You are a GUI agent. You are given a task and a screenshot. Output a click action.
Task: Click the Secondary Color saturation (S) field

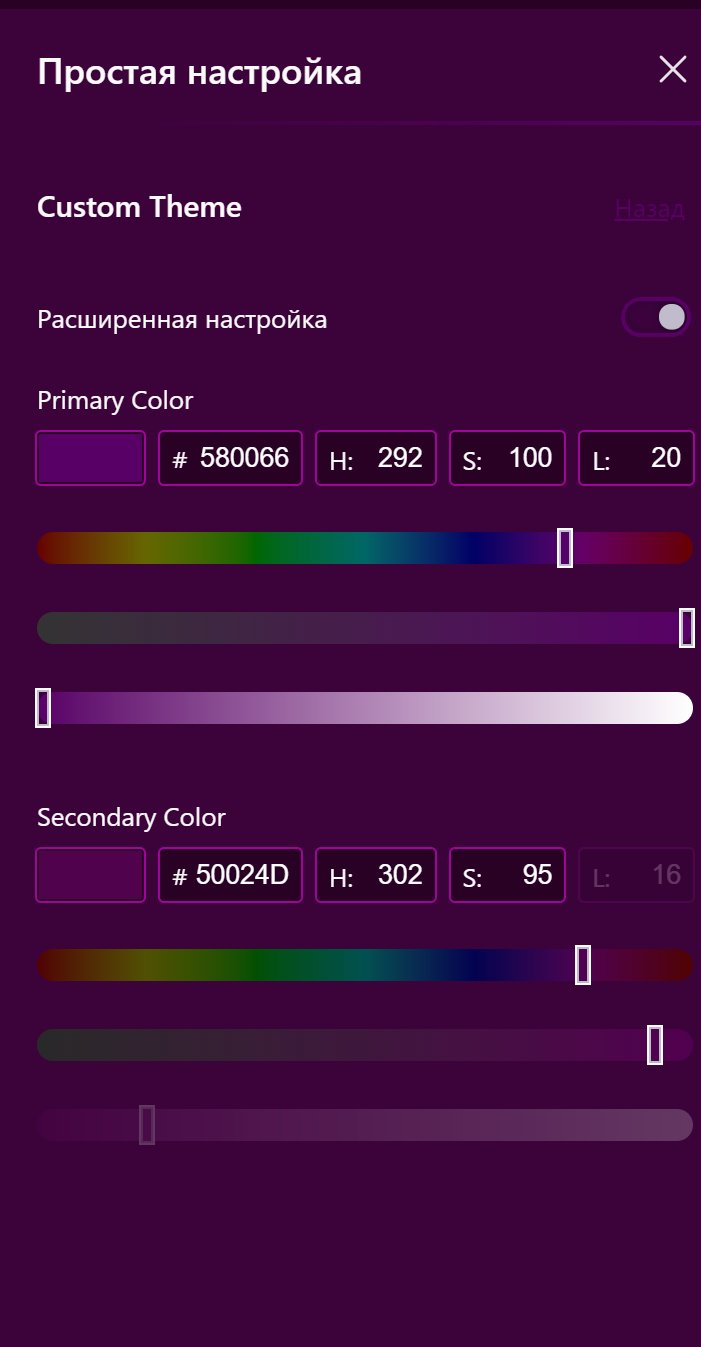pyautogui.click(x=508, y=875)
